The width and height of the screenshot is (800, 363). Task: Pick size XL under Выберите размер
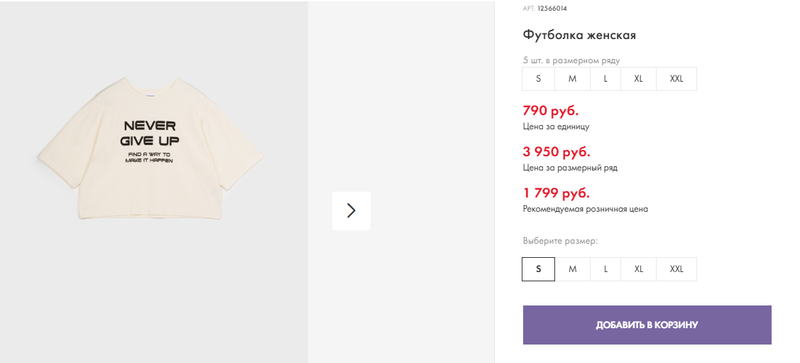(x=638, y=269)
